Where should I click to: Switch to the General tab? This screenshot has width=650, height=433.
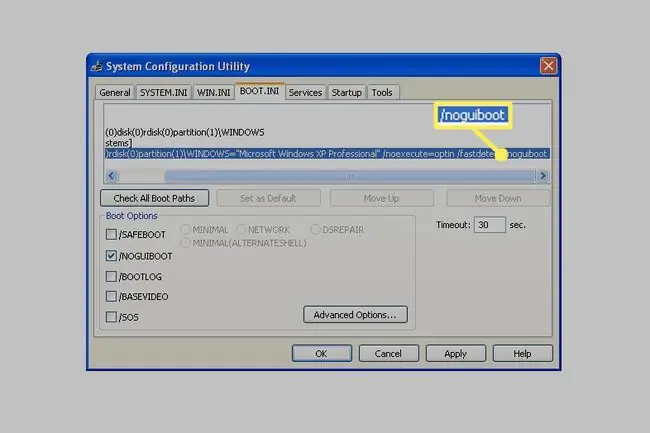115,92
